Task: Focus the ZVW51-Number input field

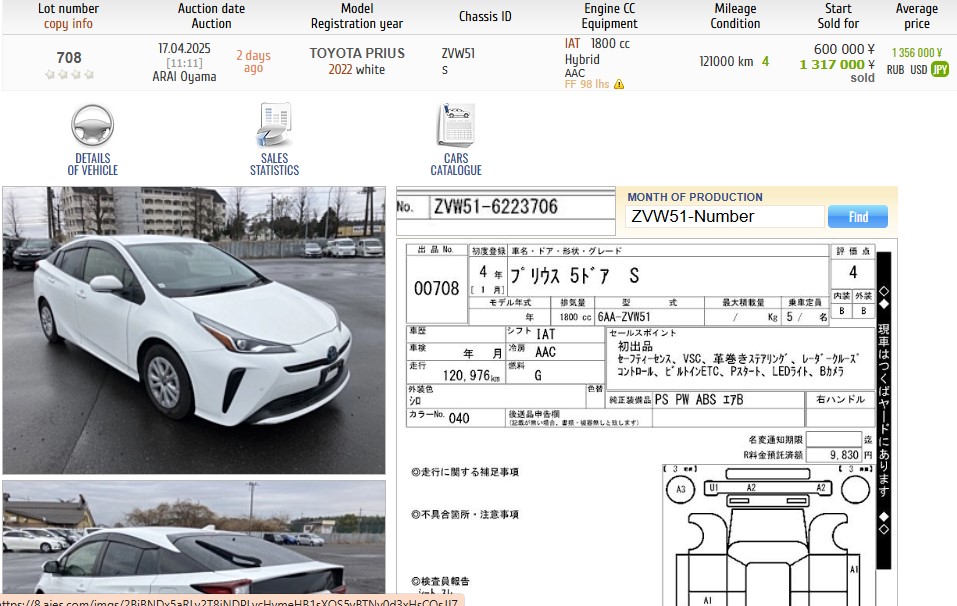Action: pyautogui.click(x=724, y=217)
